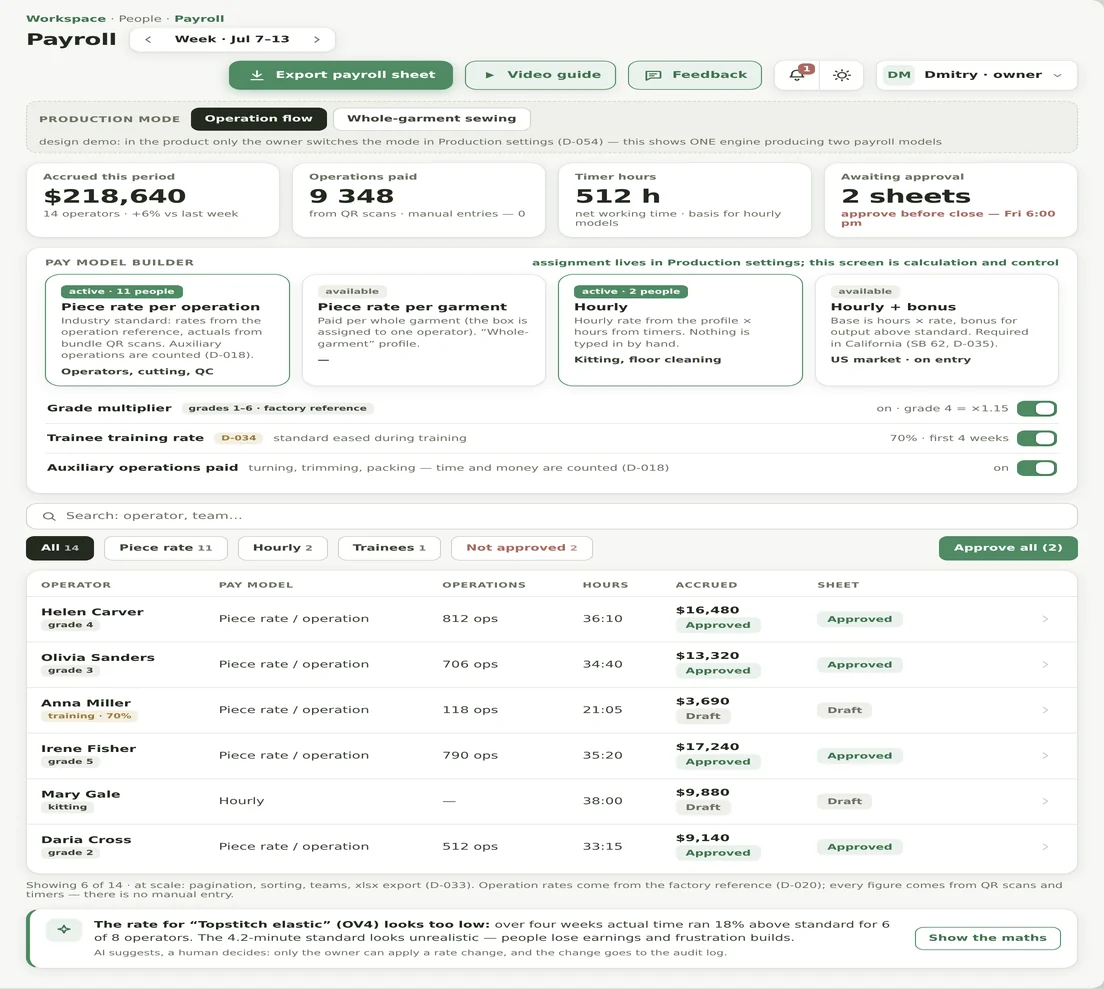Viewport: 1104px width, 989px height.
Task: Filter by the All 14 tab
Action: click(x=60, y=548)
